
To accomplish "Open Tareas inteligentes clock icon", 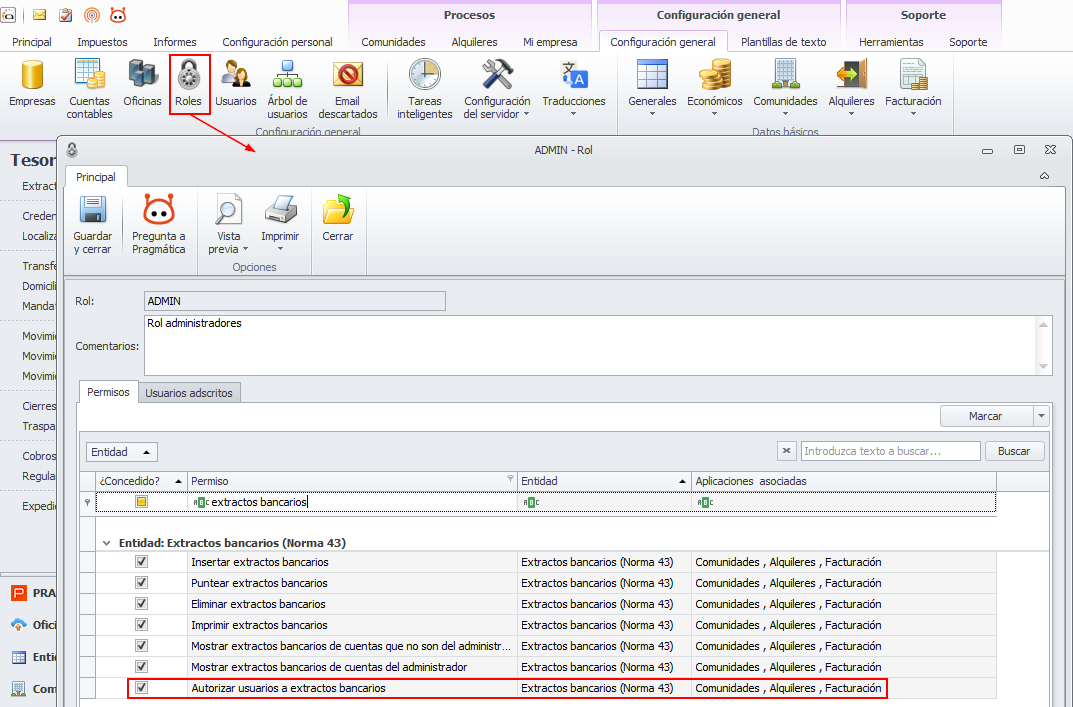I will point(424,75).
